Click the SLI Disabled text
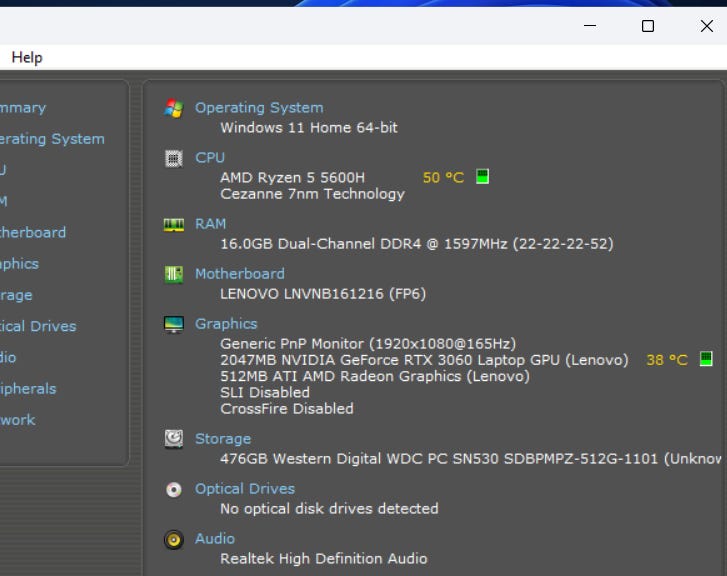This screenshot has width=727, height=576. pyautogui.click(x=265, y=393)
